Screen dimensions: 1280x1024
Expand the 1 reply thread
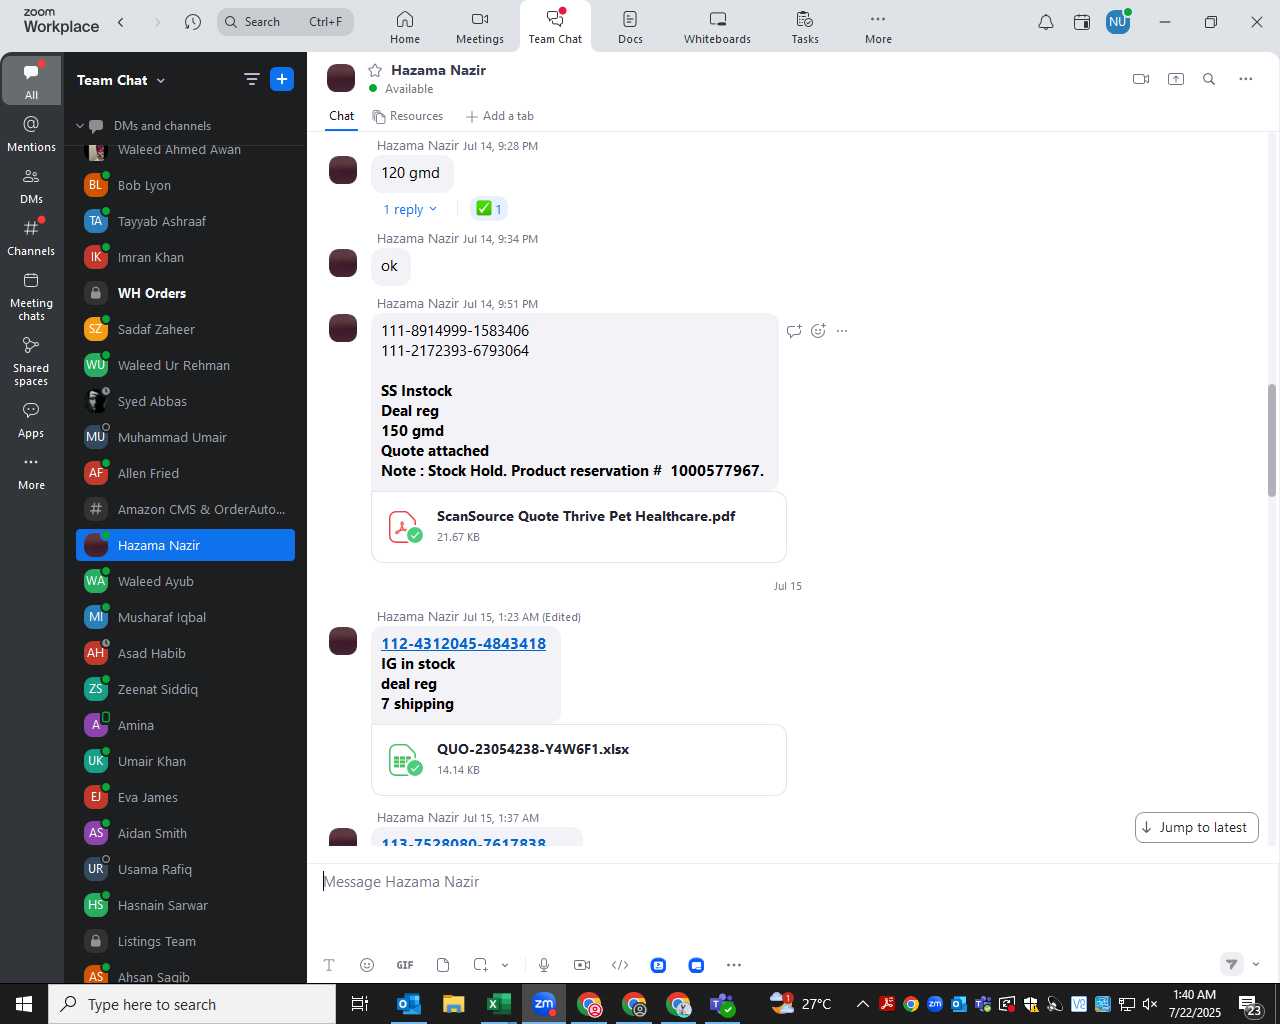(x=409, y=209)
